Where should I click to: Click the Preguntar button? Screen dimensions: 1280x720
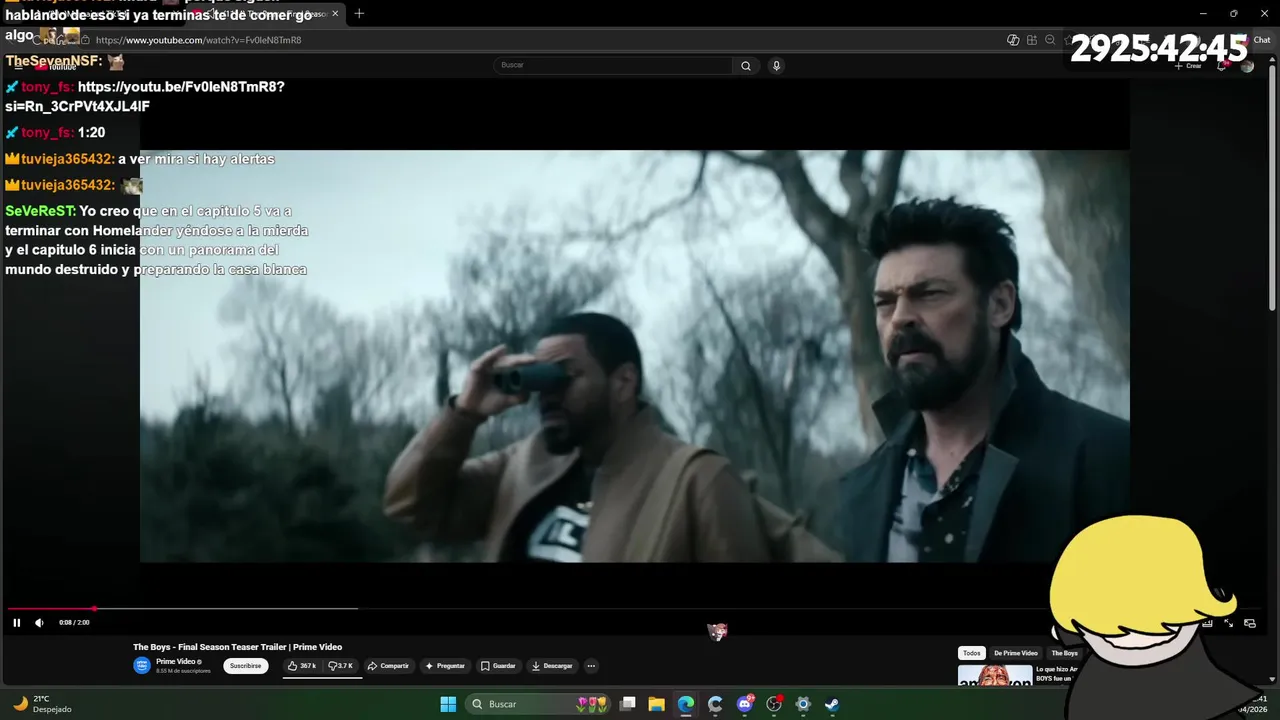(x=445, y=666)
